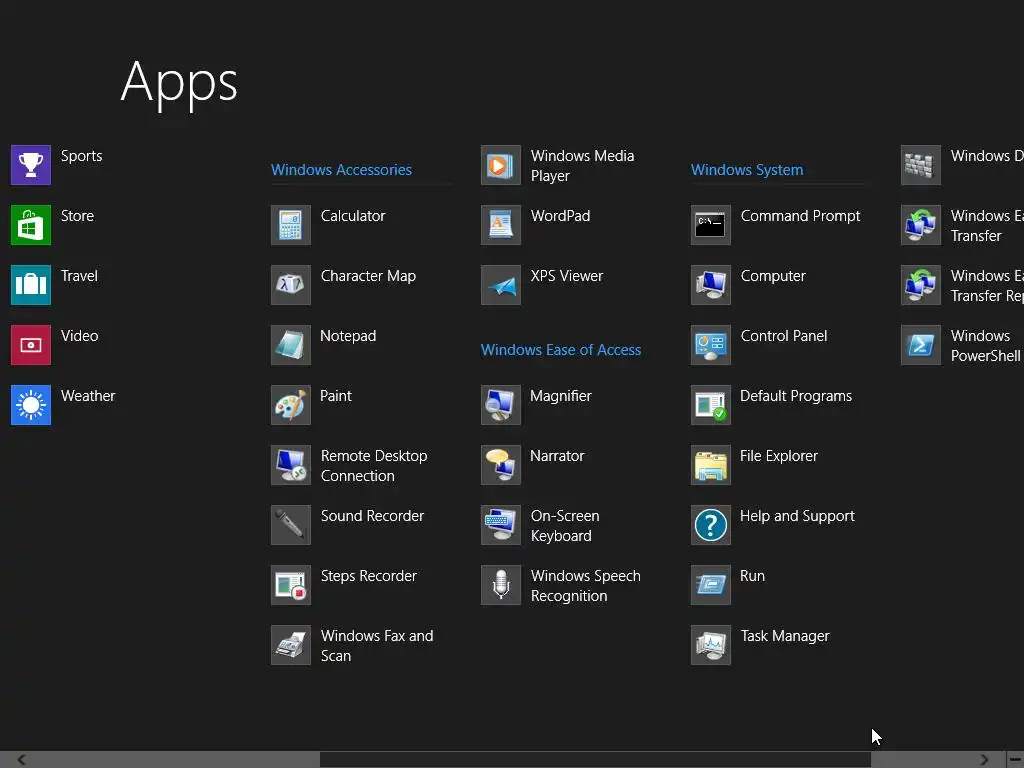Select Windows Ease of Access group header
1024x768 pixels.
pos(560,350)
